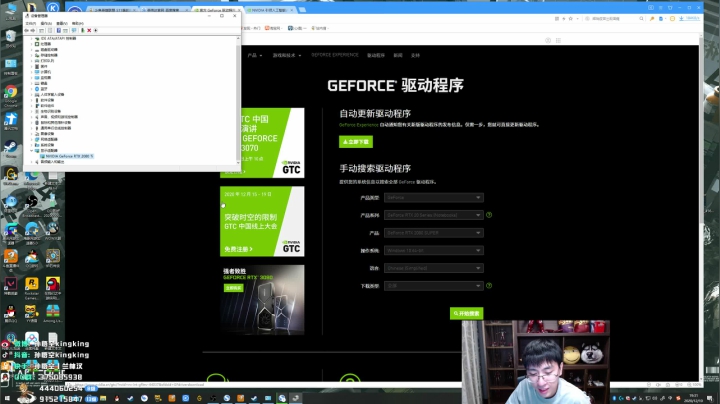720x404 pixels.
Task: Click the green enable device toolbar icon
Action: pos(83,30)
